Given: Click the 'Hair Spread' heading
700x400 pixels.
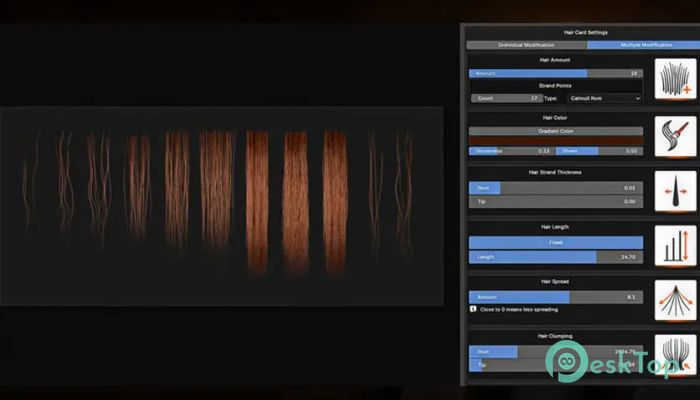Looking at the screenshot, I should [555, 282].
